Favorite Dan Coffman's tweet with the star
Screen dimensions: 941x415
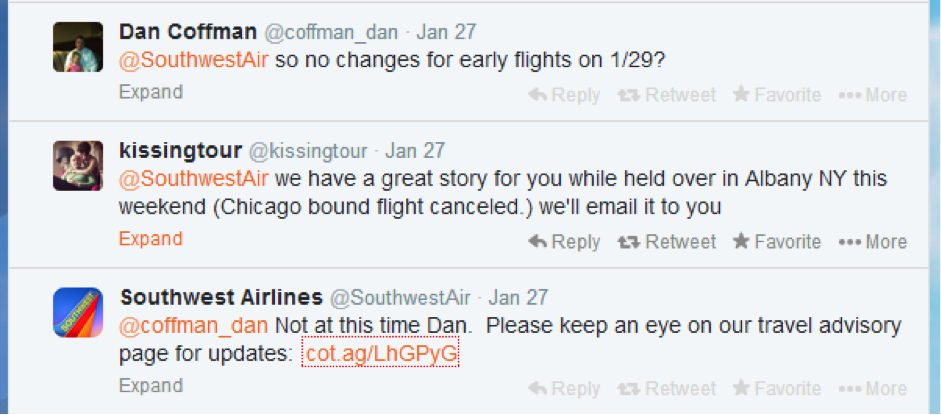[x=777, y=95]
